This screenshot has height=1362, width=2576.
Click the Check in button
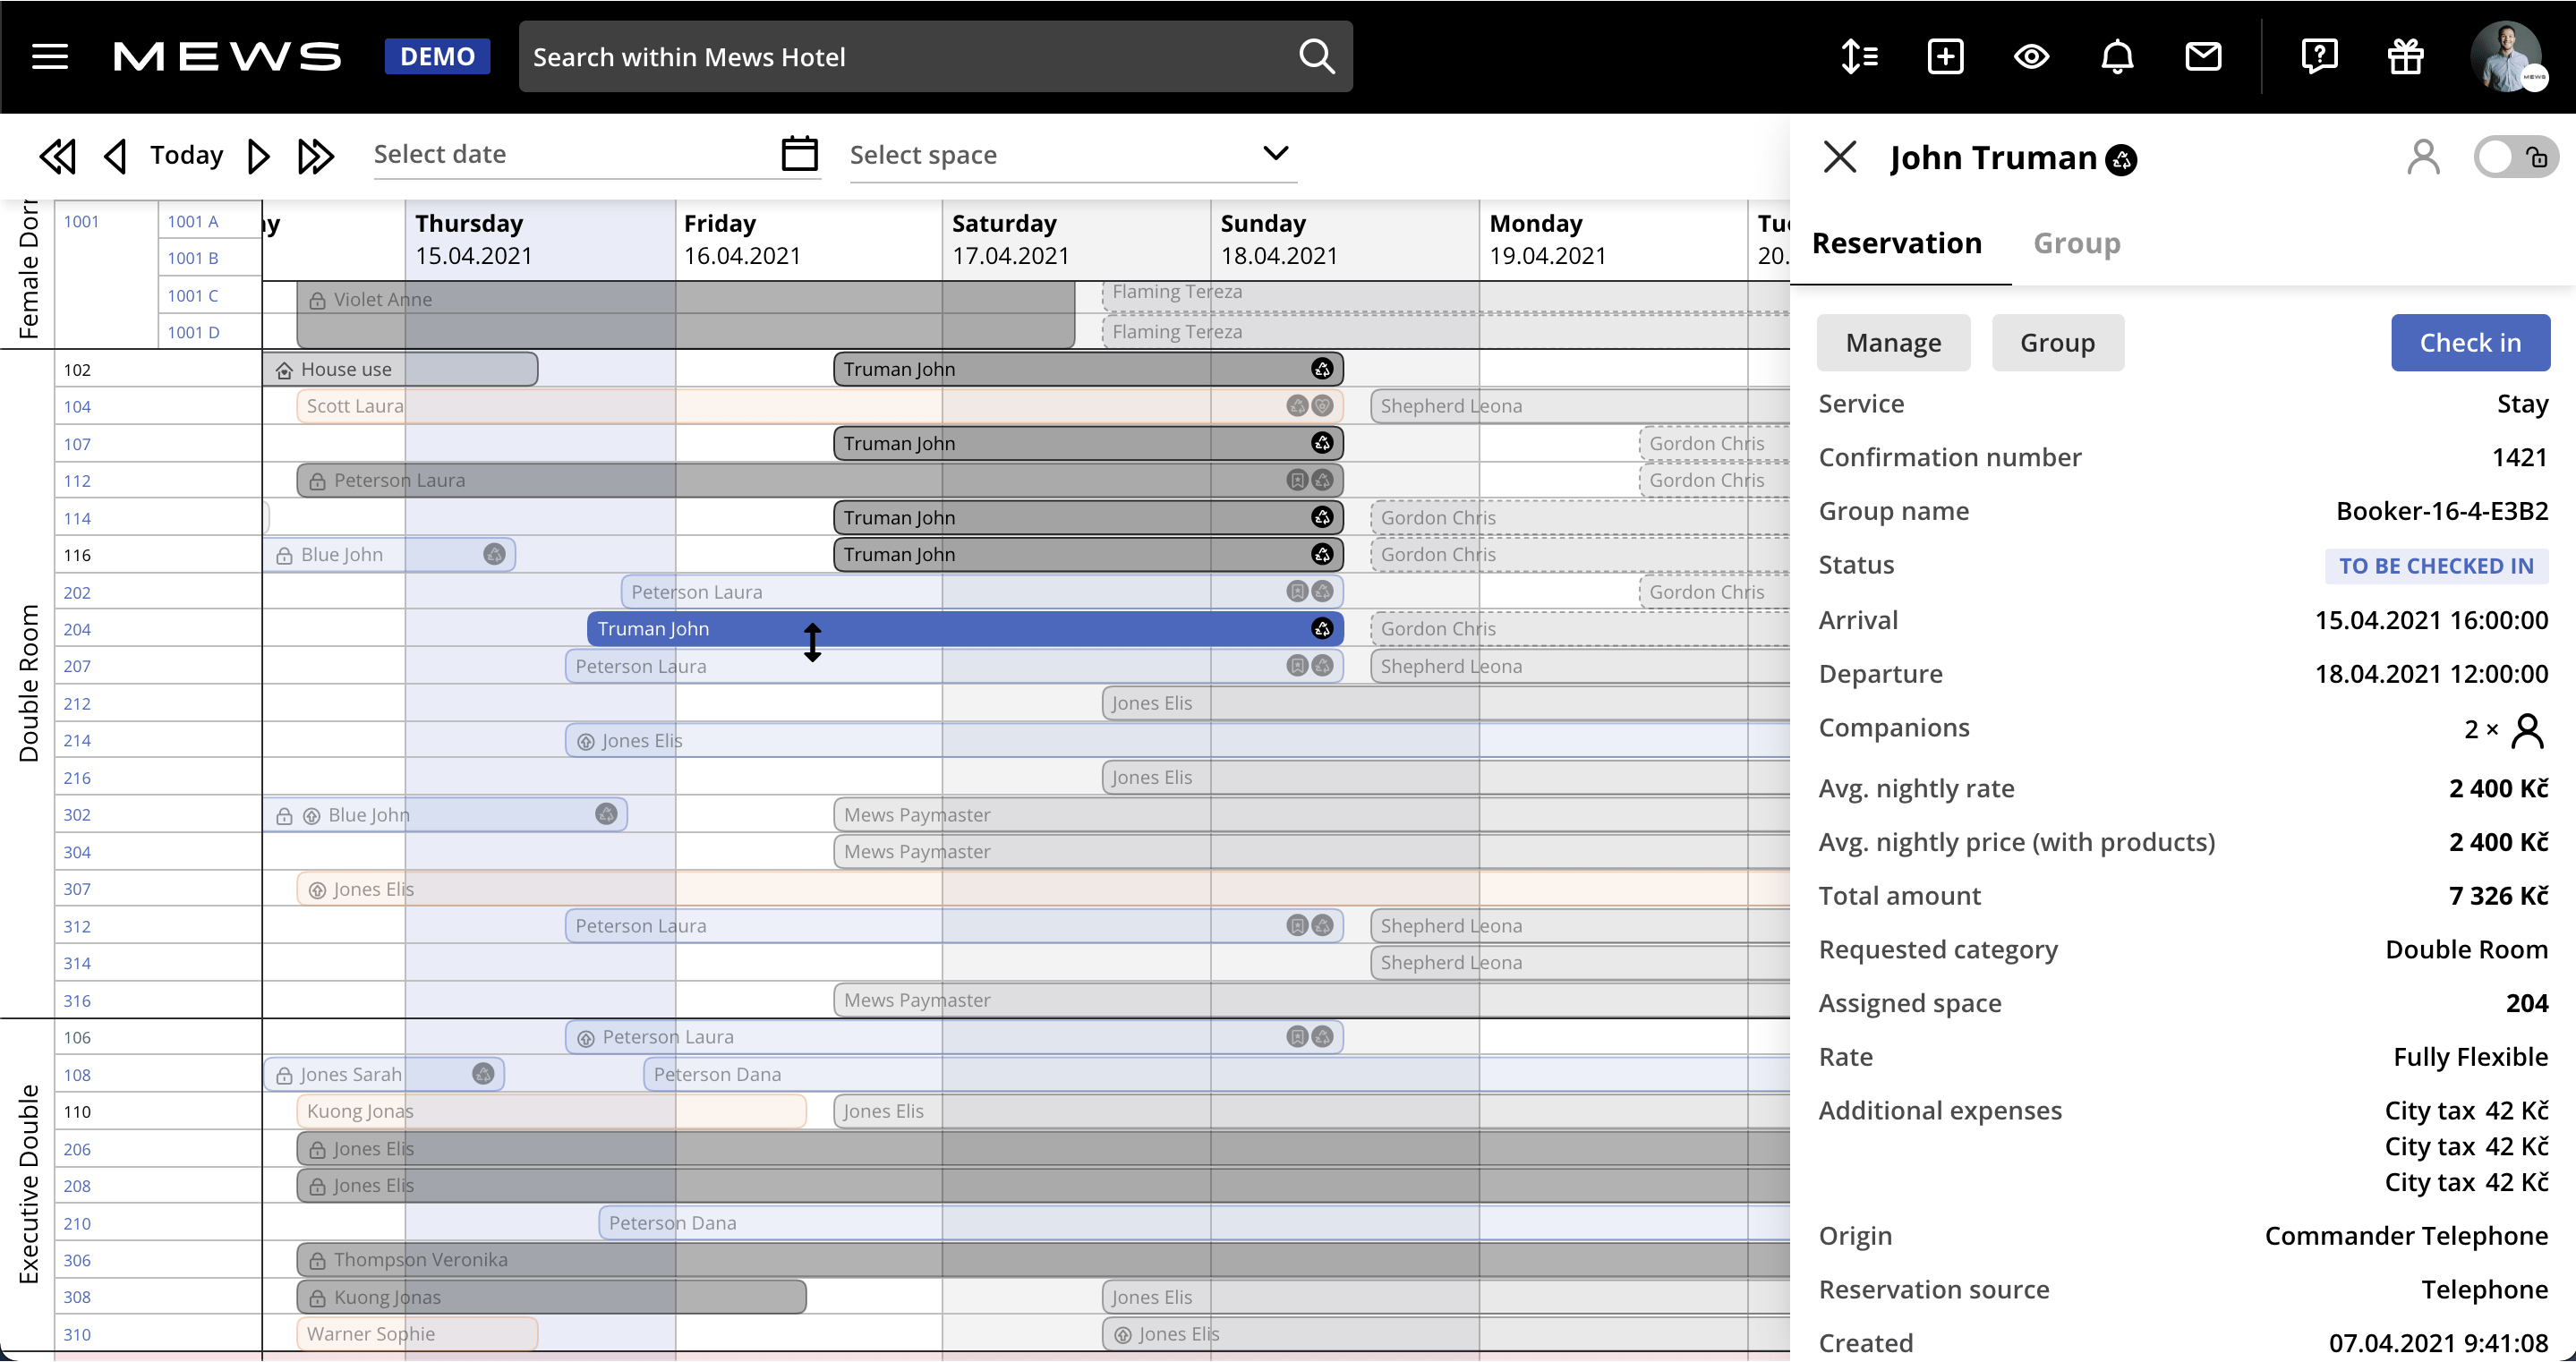[x=2471, y=342]
